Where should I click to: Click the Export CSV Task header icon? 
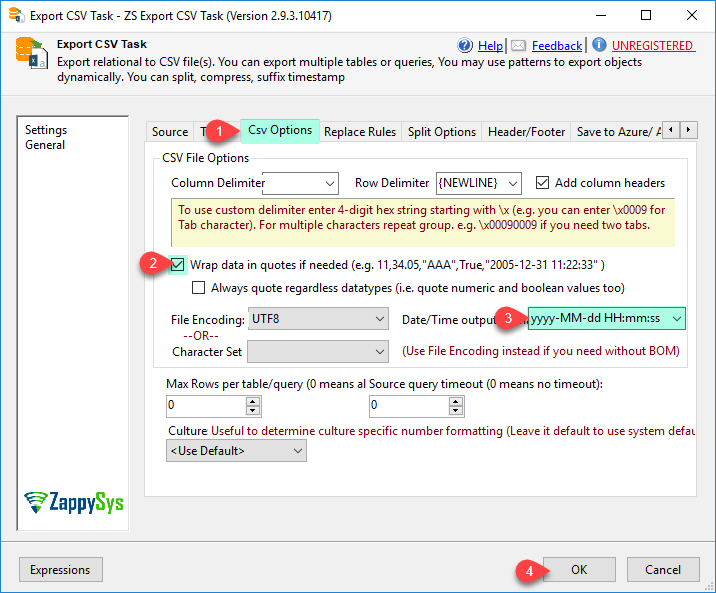(x=31, y=53)
